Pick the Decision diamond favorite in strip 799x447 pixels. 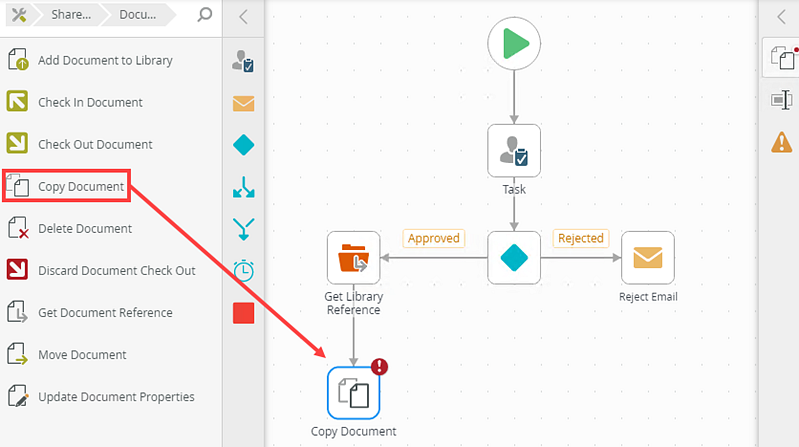pyautogui.click(x=244, y=145)
